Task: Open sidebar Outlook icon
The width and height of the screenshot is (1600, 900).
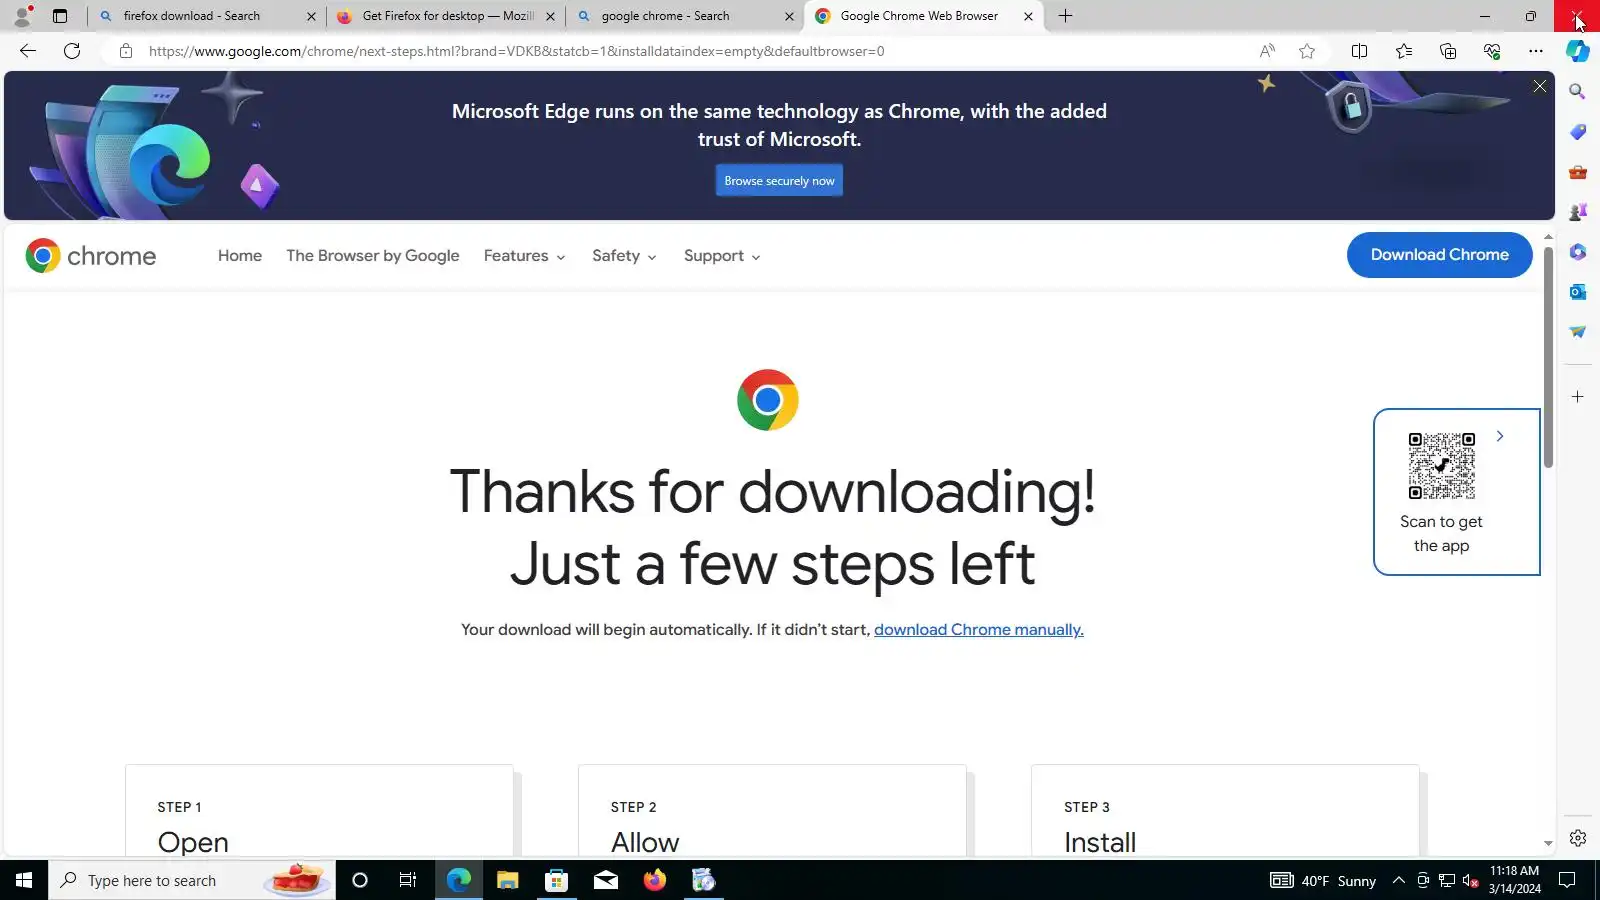Action: point(1578,292)
